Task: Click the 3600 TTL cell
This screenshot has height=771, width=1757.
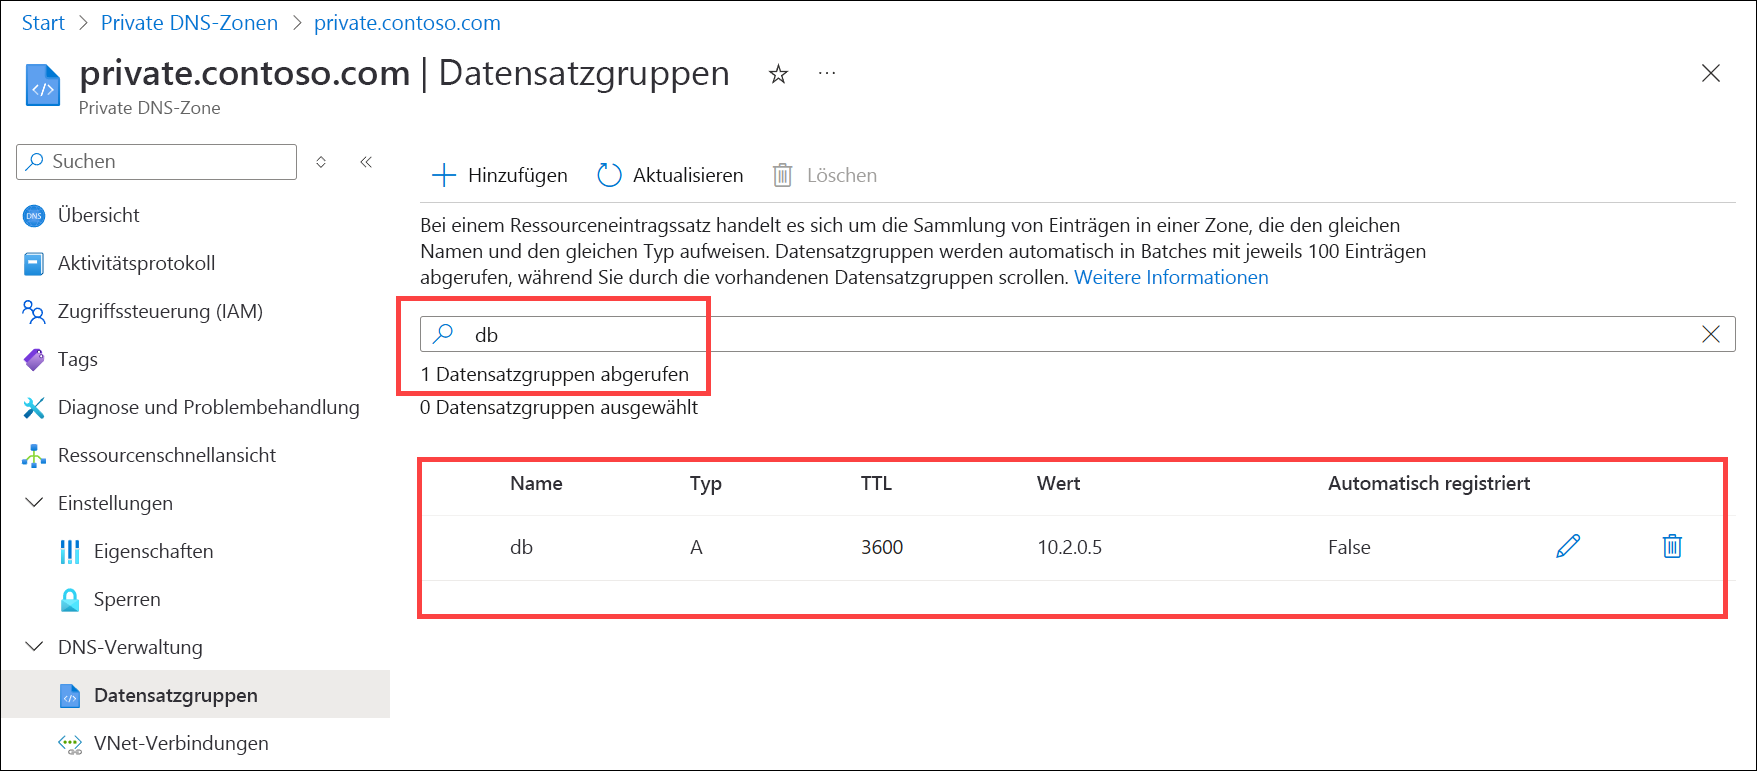Action: click(x=882, y=547)
